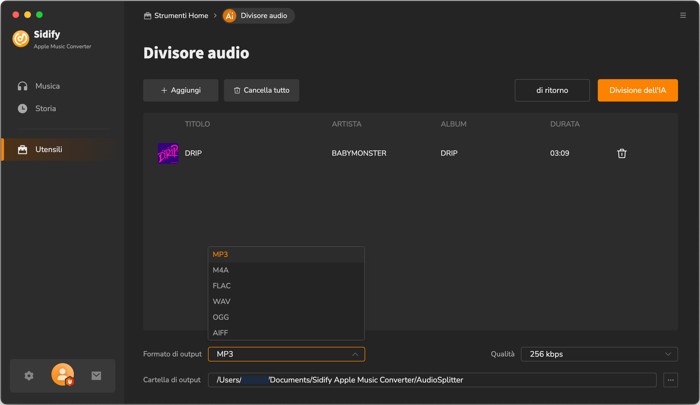The width and height of the screenshot is (700, 405).
Task: Click the DRIP title cell
Action: coord(193,153)
